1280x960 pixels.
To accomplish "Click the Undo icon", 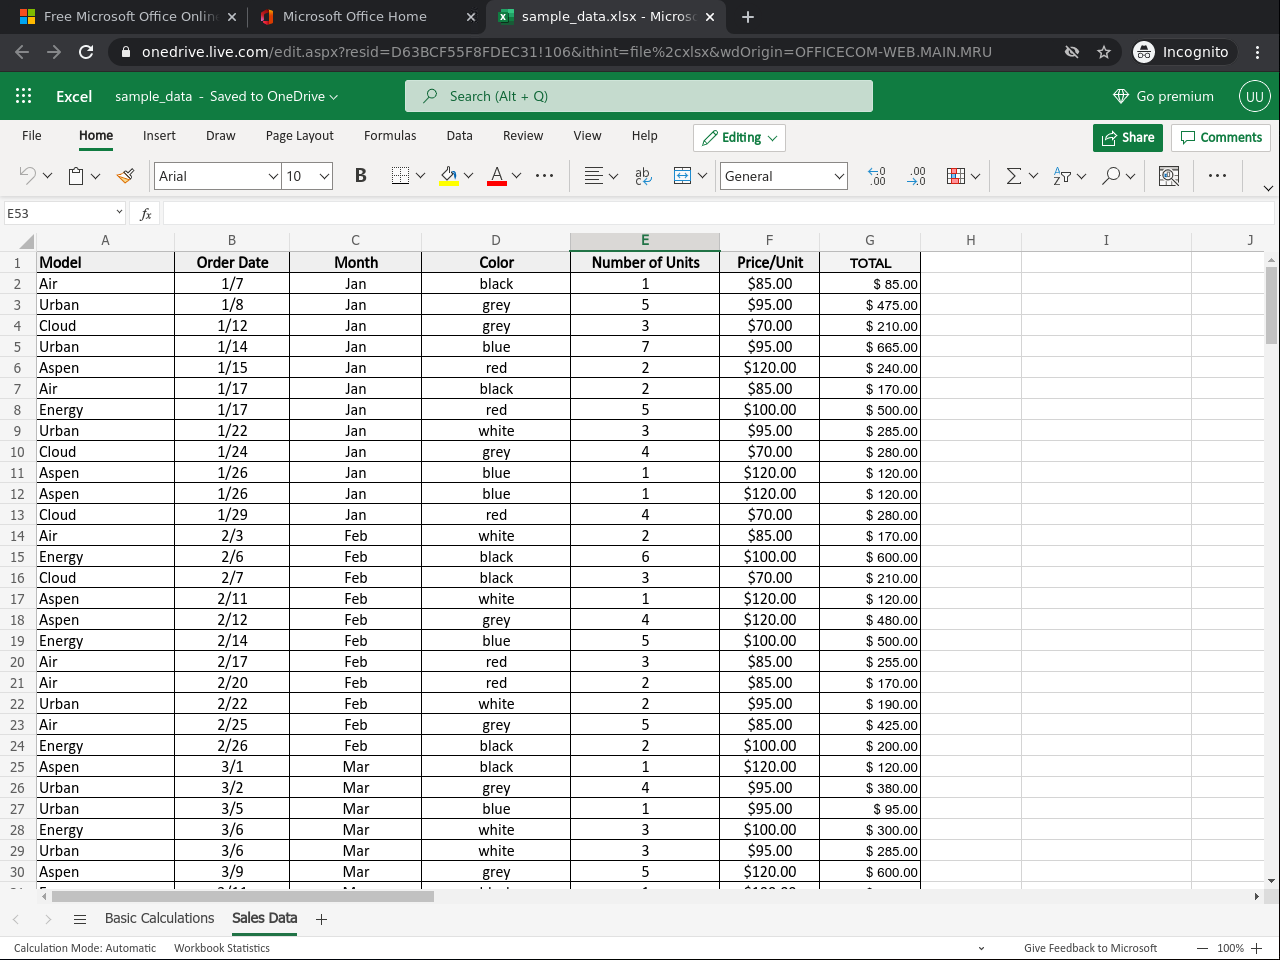I will click(26, 175).
